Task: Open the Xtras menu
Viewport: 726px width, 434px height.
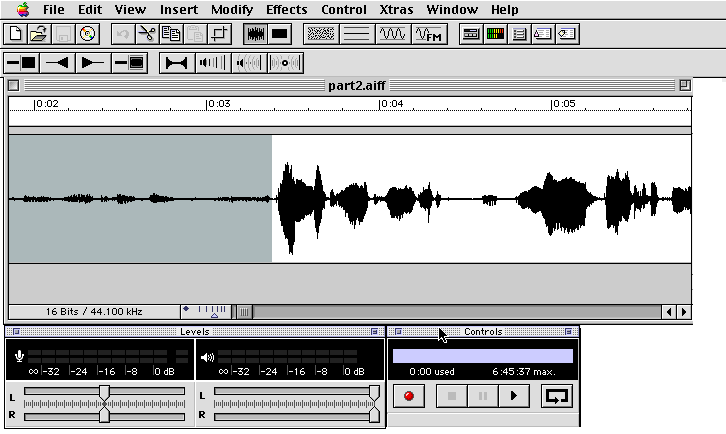Action: pos(396,9)
